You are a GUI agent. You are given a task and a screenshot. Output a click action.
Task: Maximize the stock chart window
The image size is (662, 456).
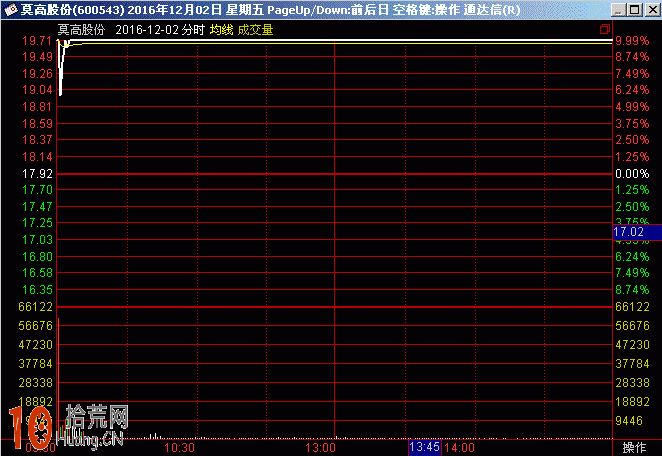pos(636,10)
